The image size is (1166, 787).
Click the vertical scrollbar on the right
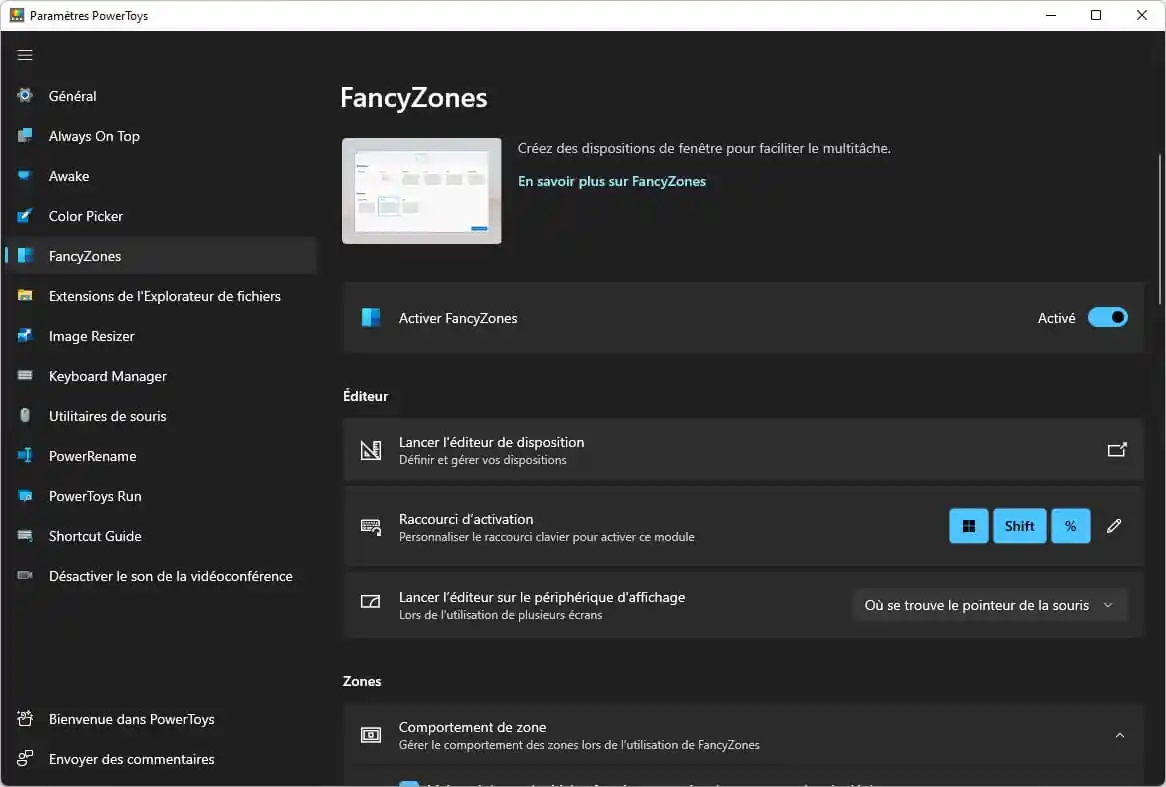[1159, 229]
